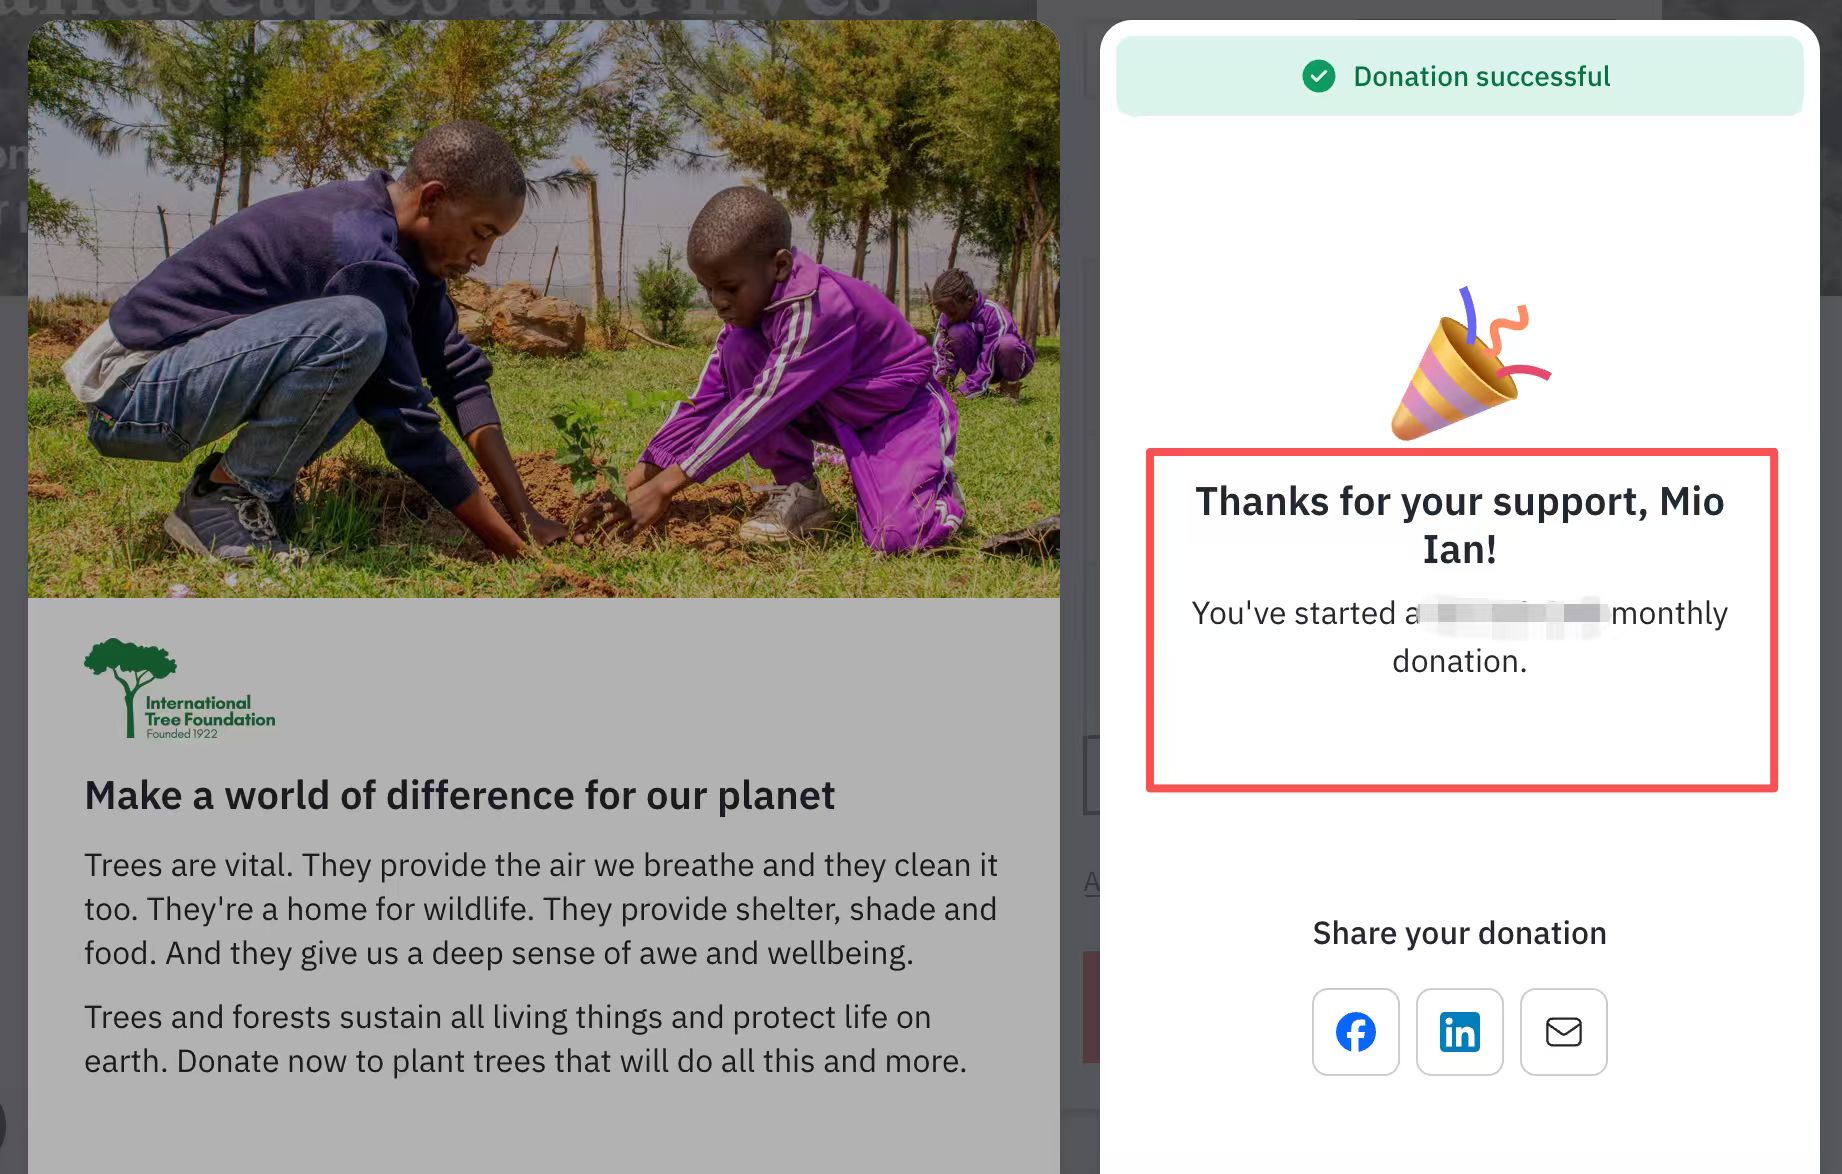The image size is (1842, 1174).
Task: Share the donation on LinkedIn
Action: (x=1459, y=1032)
